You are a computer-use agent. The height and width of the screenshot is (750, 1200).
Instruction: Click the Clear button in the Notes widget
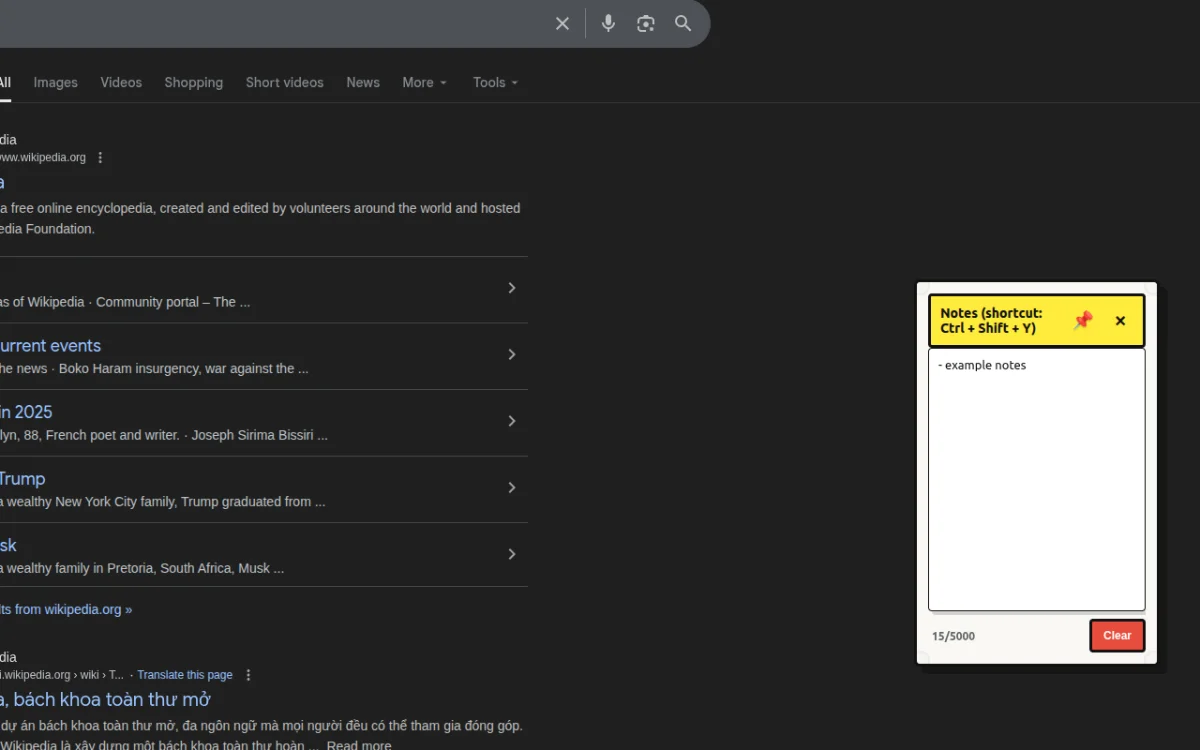point(1117,635)
